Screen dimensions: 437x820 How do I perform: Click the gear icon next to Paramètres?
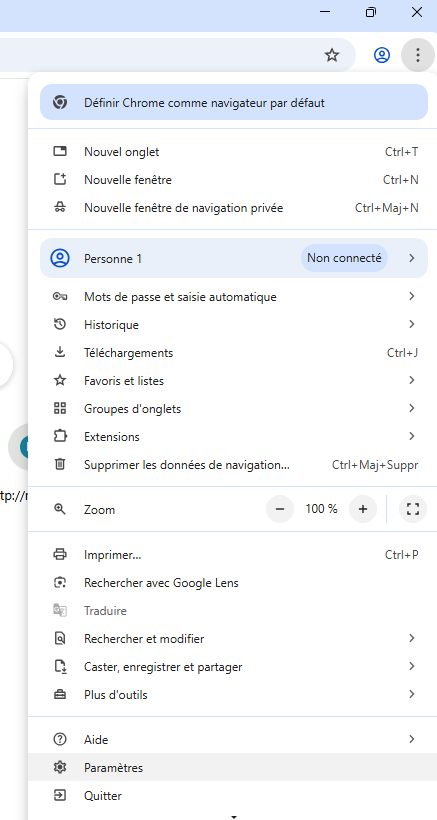tap(60, 768)
